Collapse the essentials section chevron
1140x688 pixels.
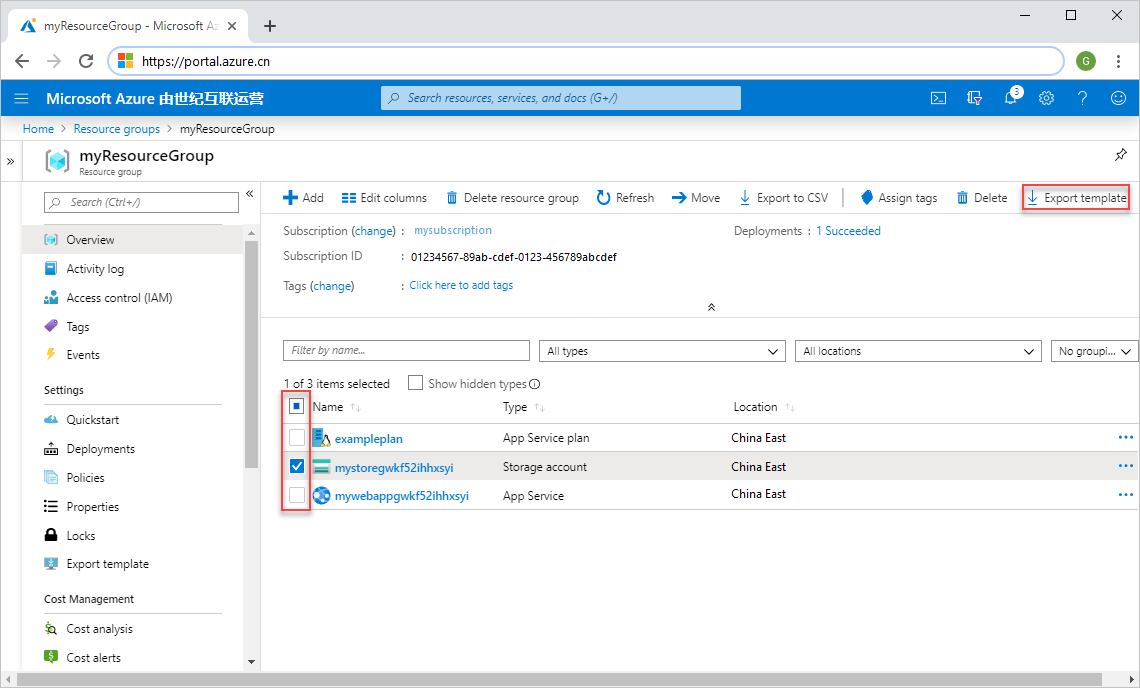[x=711, y=307]
